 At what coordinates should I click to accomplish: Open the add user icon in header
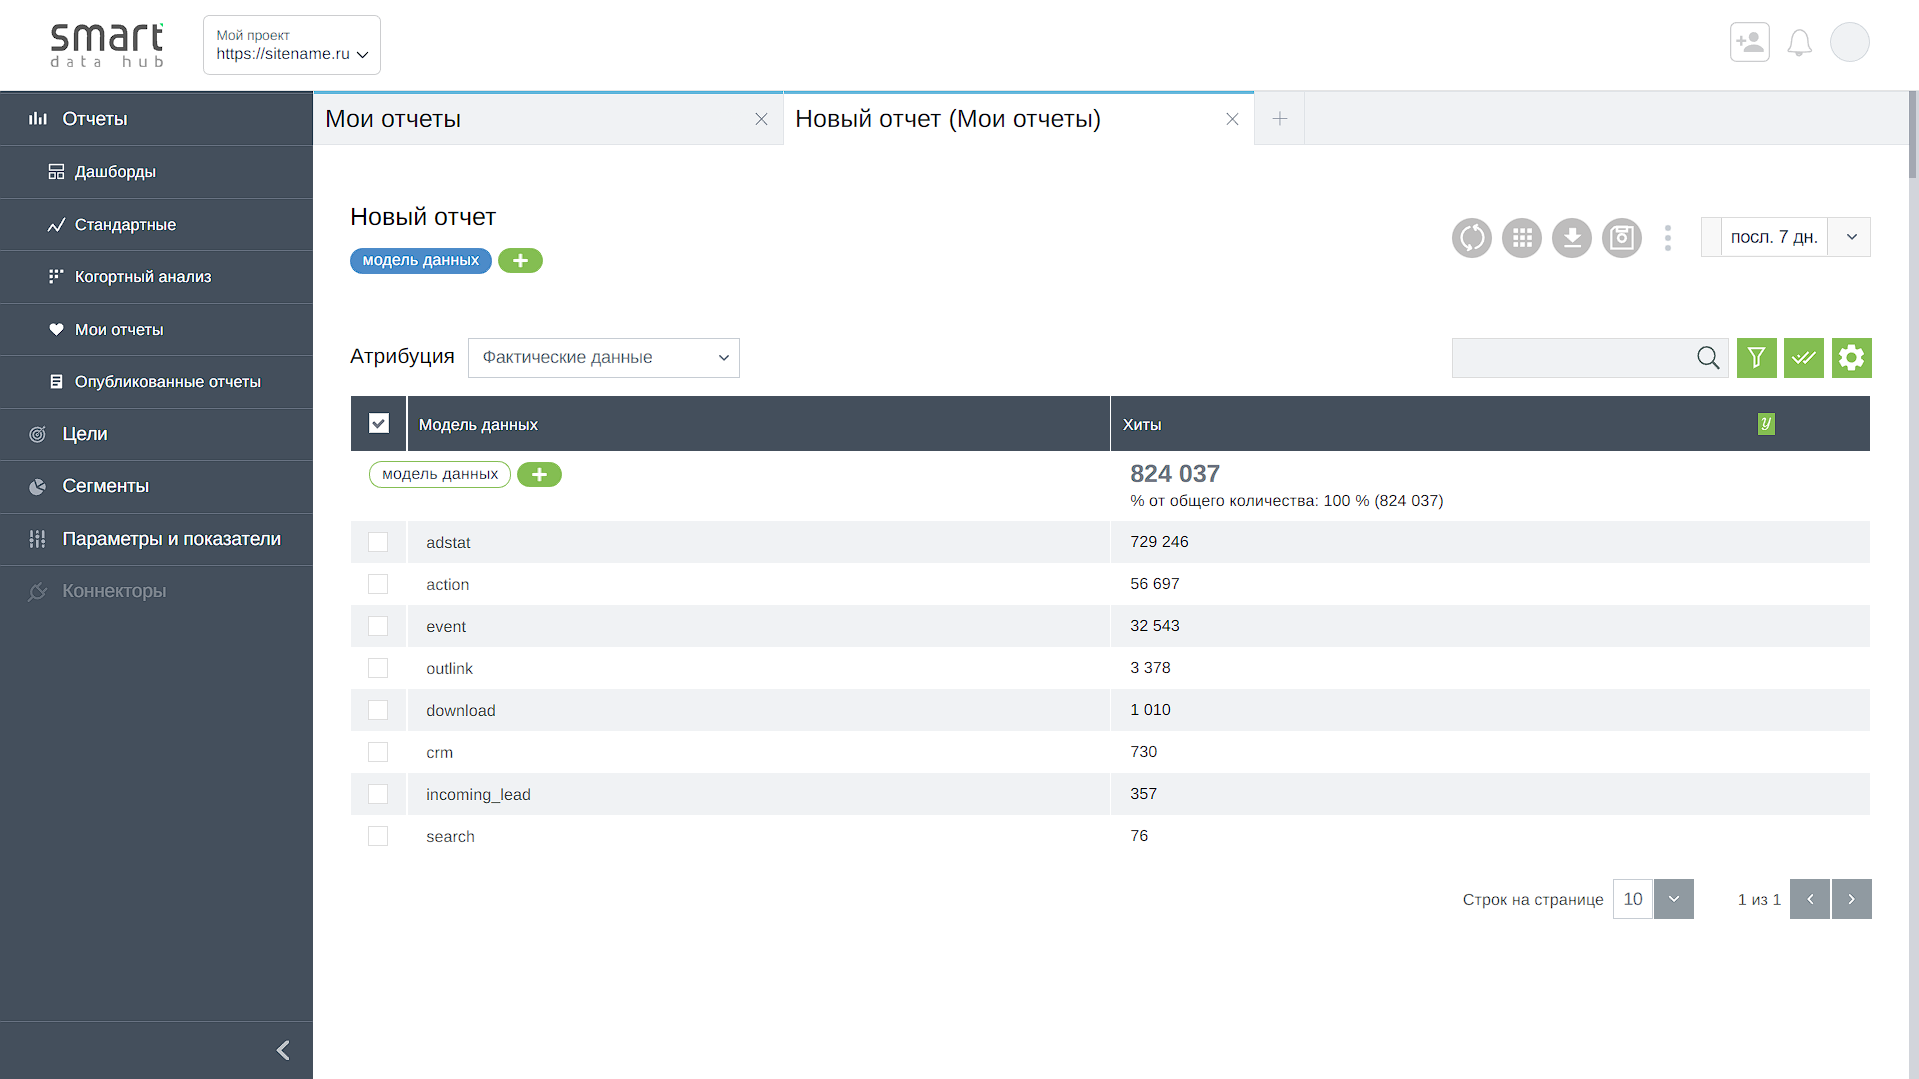(x=1750, y=42)
